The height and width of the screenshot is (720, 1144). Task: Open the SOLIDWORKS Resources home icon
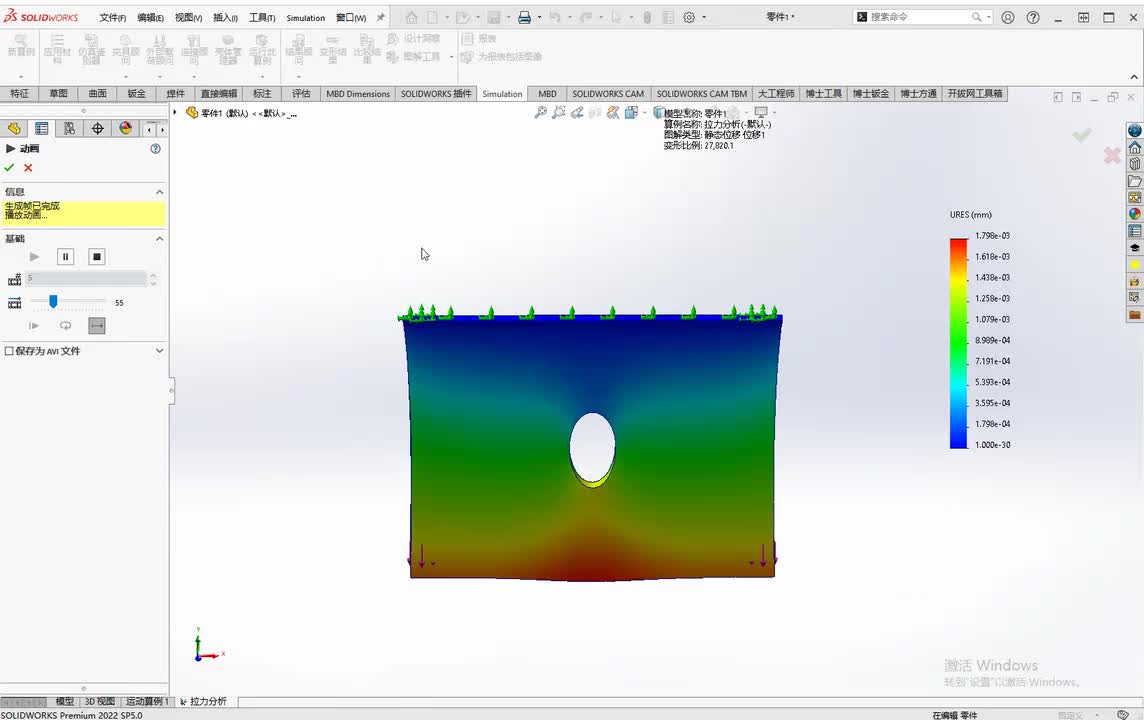1135,147
